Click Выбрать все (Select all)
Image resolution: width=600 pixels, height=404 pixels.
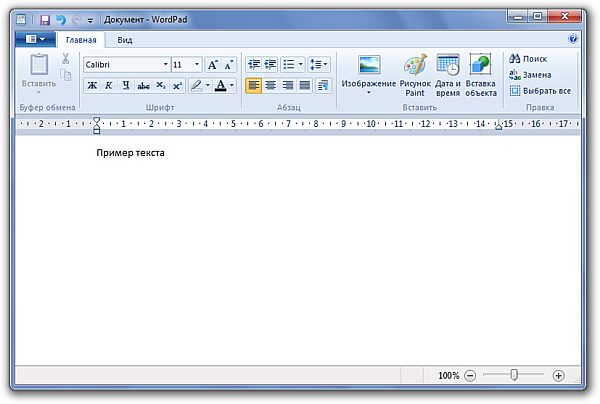(540, 91)
